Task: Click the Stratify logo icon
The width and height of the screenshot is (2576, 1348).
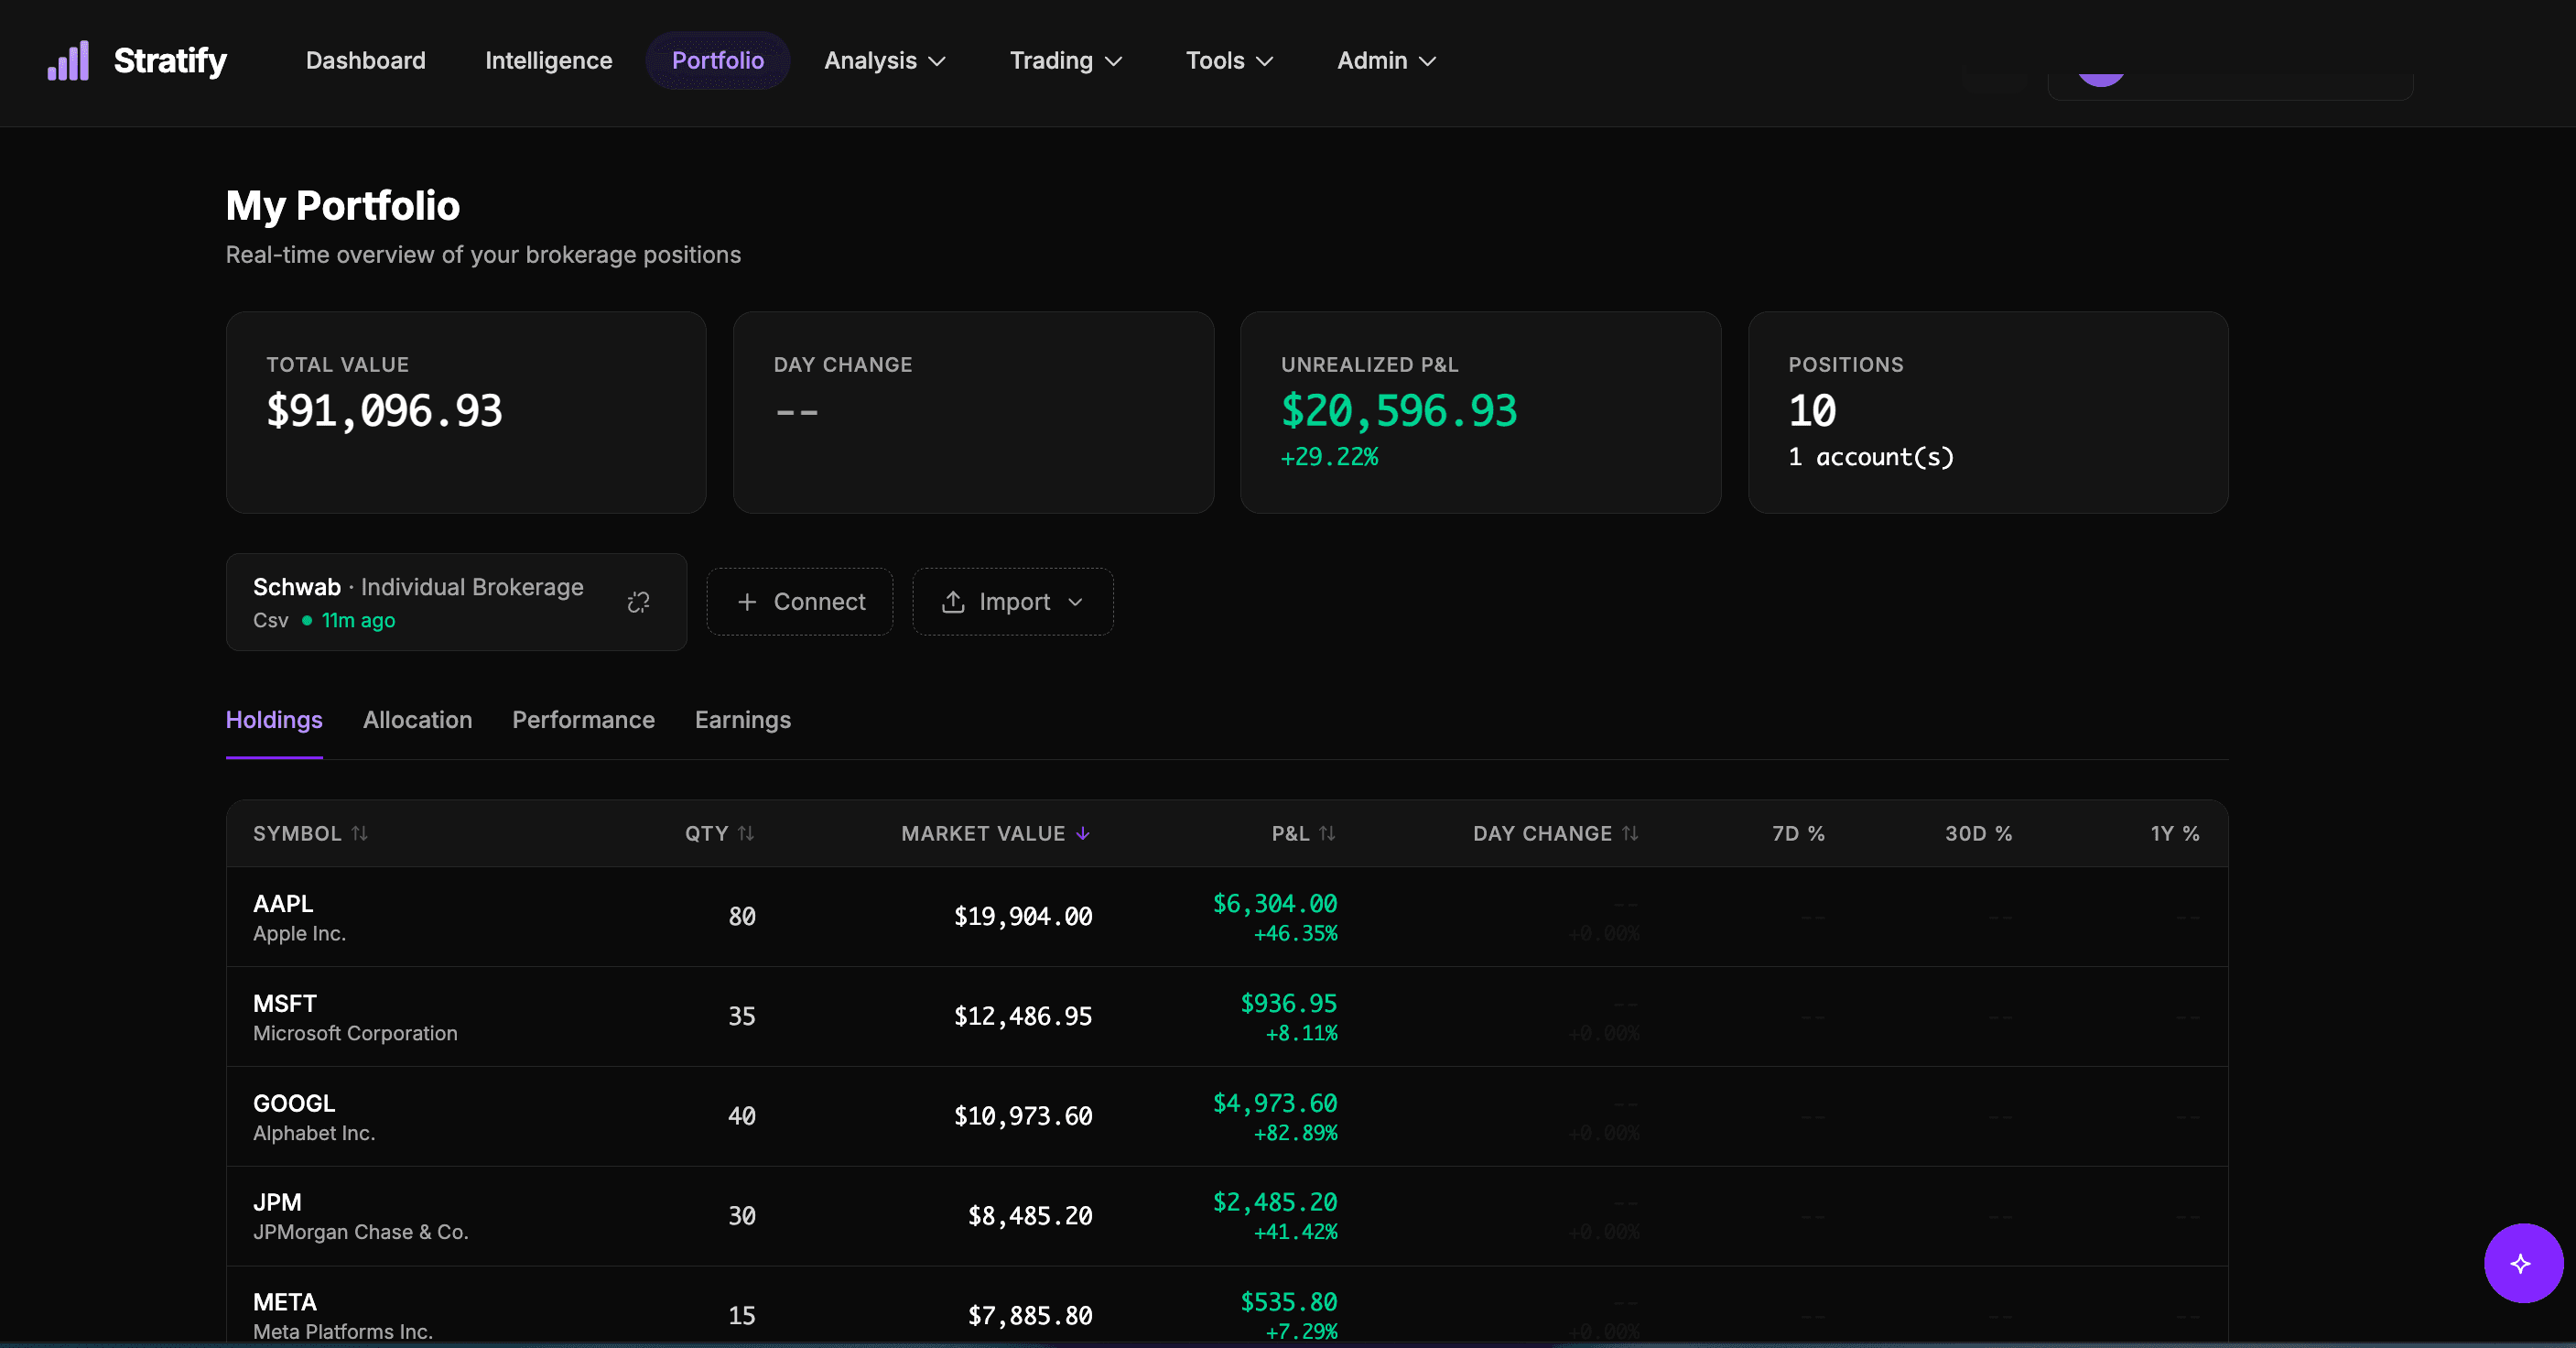Action: tap(66, 60)
